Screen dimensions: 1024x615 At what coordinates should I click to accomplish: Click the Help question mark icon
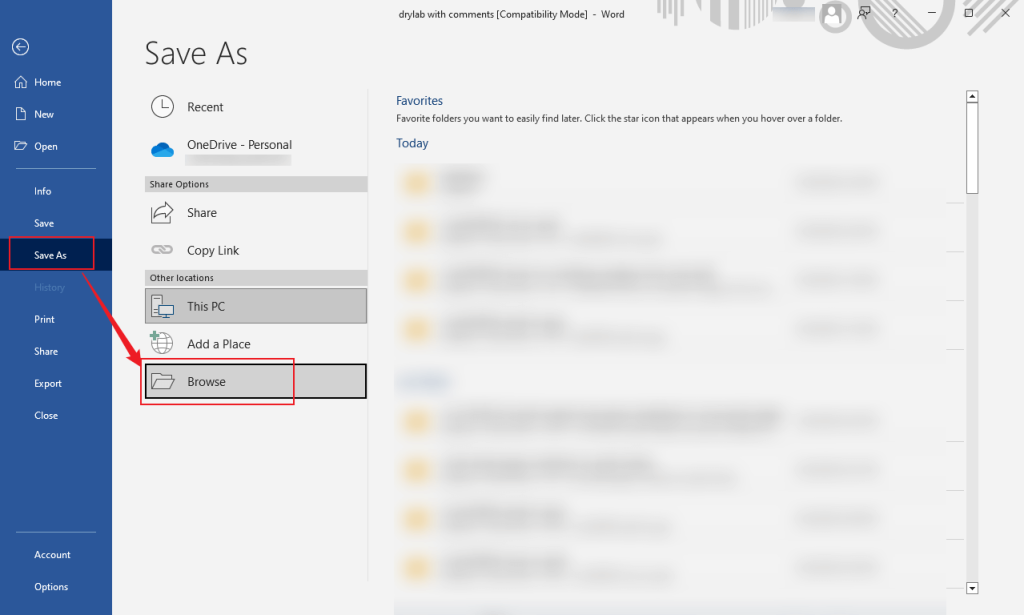point(894,14)
